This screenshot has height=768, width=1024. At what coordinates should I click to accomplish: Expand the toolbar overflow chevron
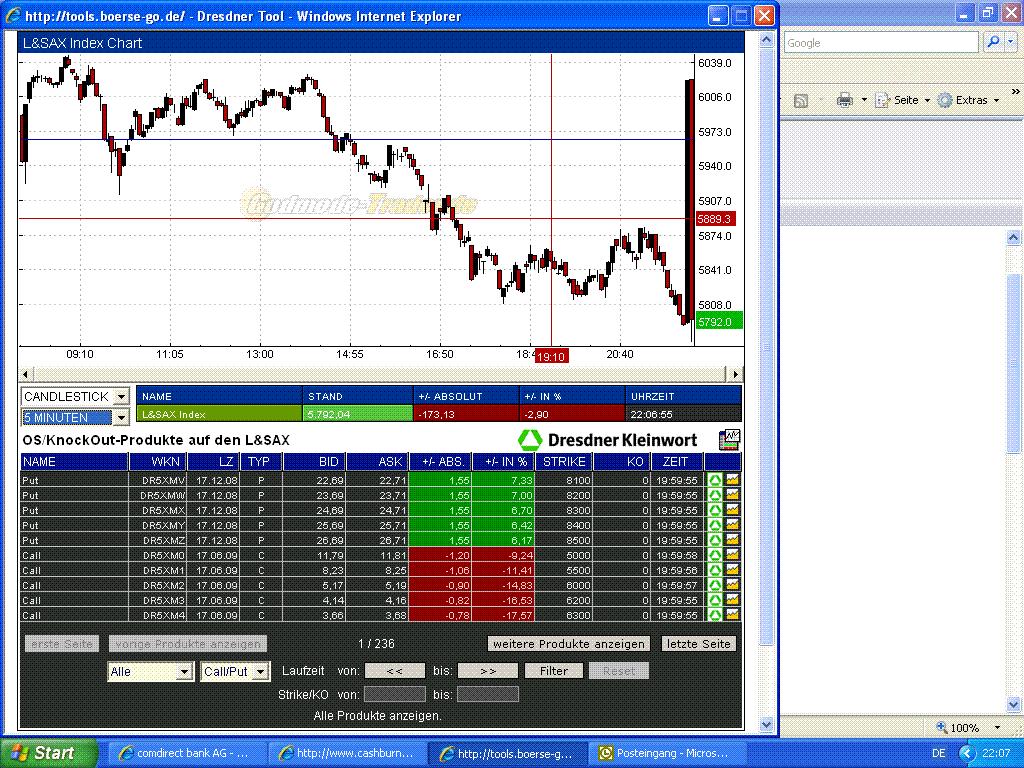click(1015, 92)
